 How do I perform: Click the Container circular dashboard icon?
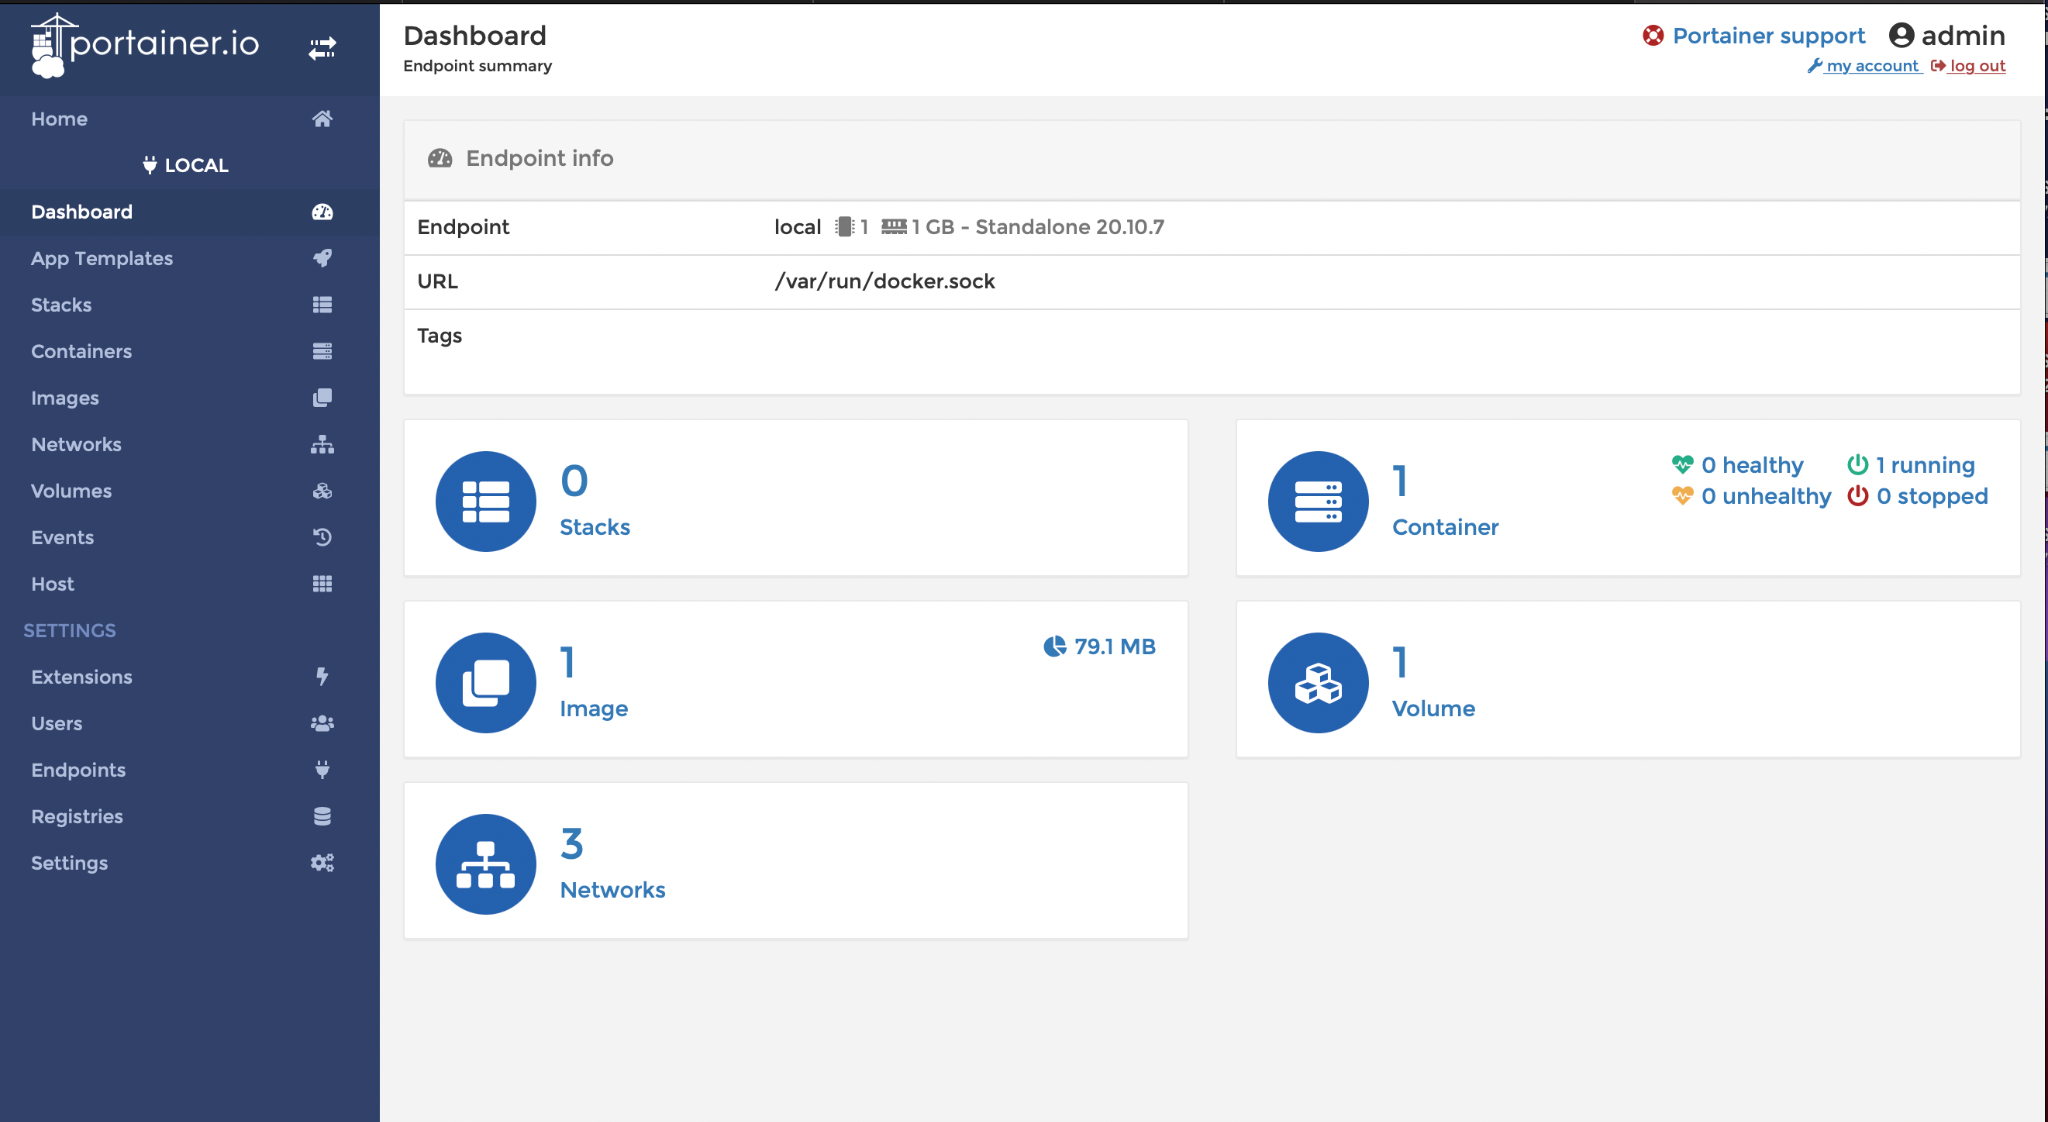pos(1318,501)
